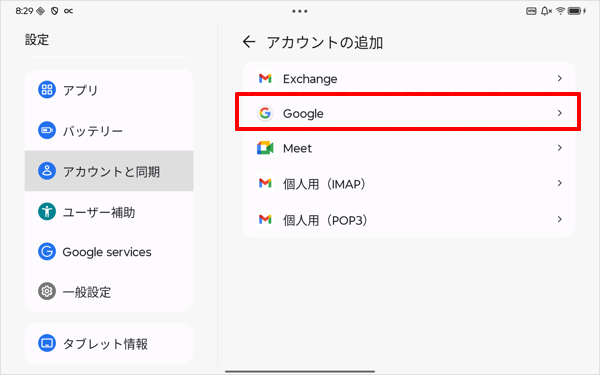Screen dimensions: 600x375
Task: Tap the バッテリー battery icon
Action: pos(47,130)
